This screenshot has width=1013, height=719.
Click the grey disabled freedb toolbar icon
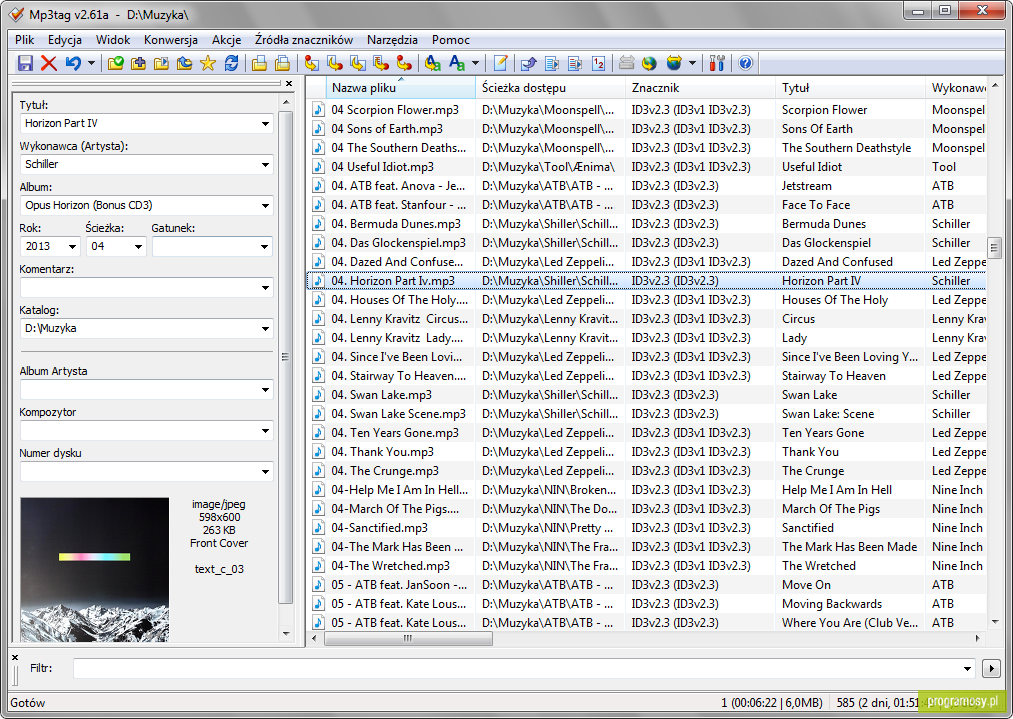(x=626, y=63)
